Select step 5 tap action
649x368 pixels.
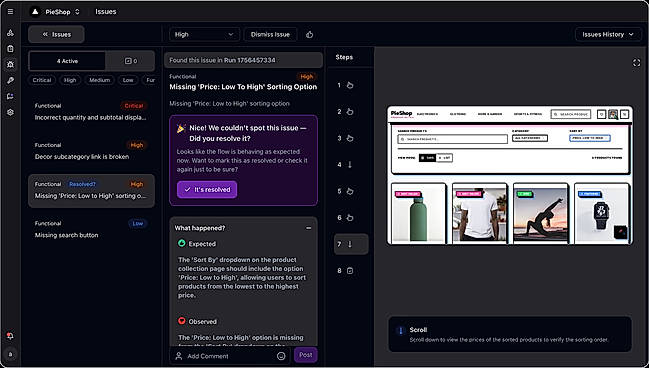[x=351, y=191]
